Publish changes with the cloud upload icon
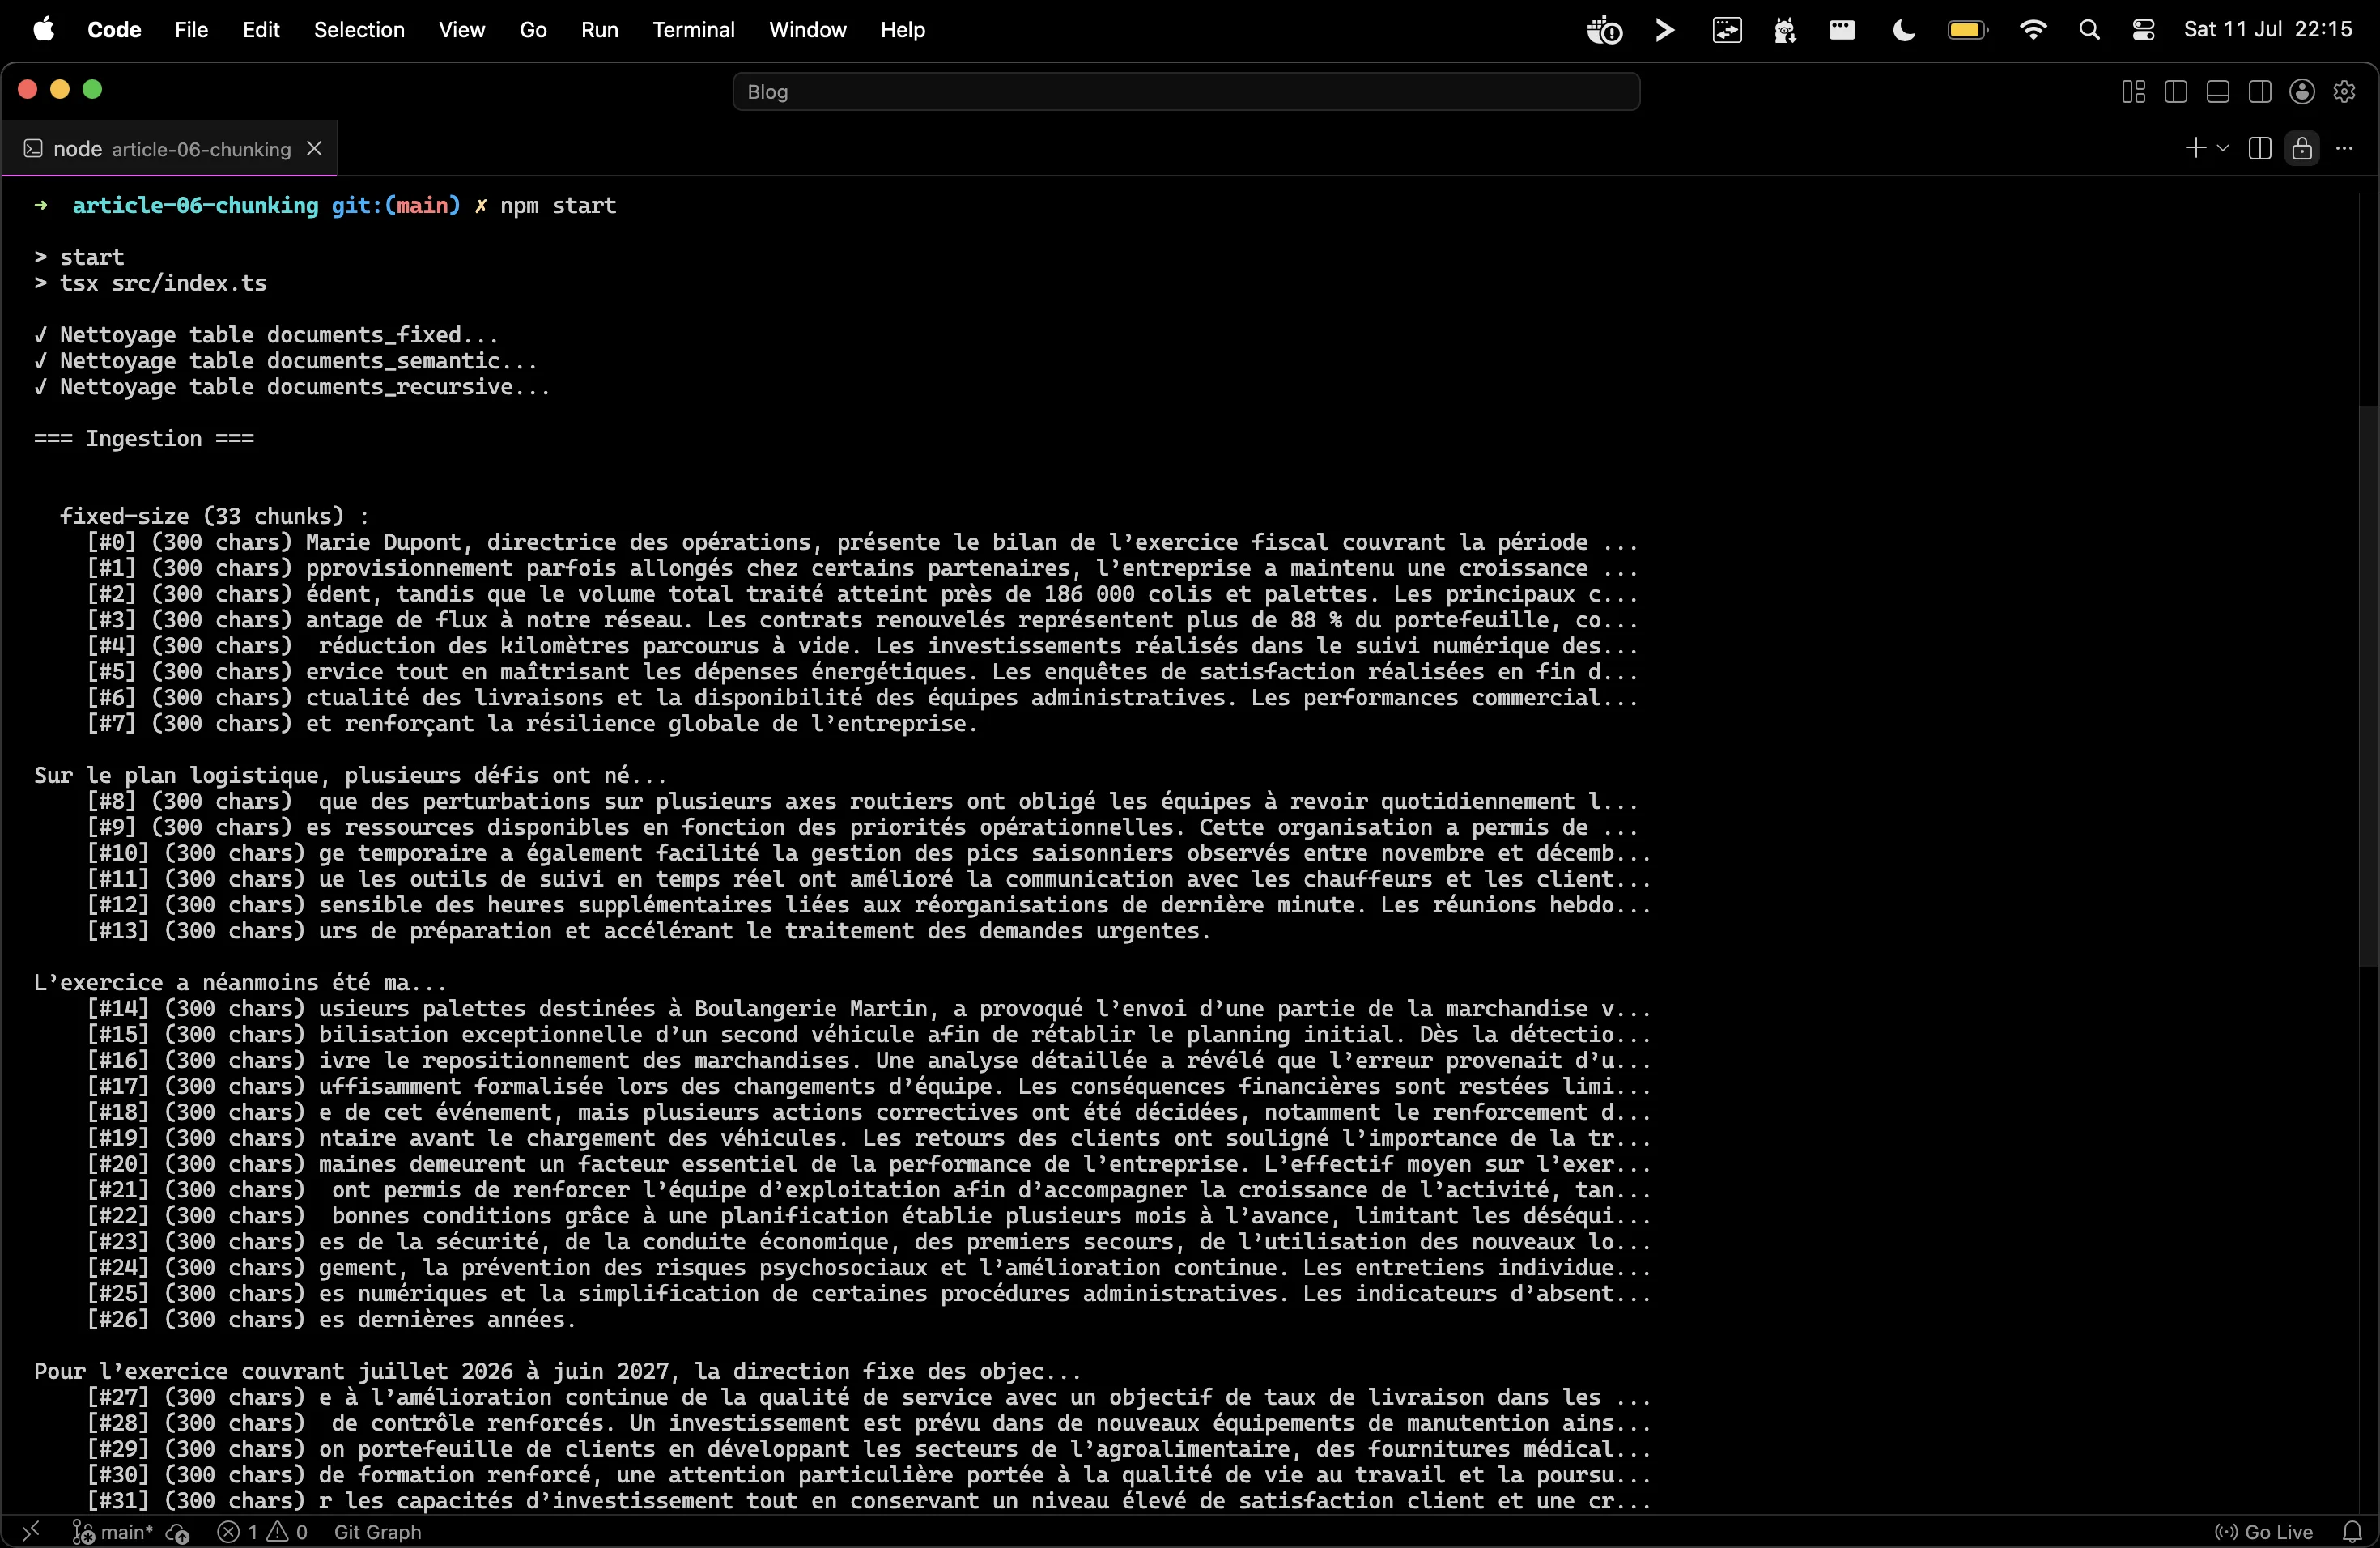 [177, 1532]
